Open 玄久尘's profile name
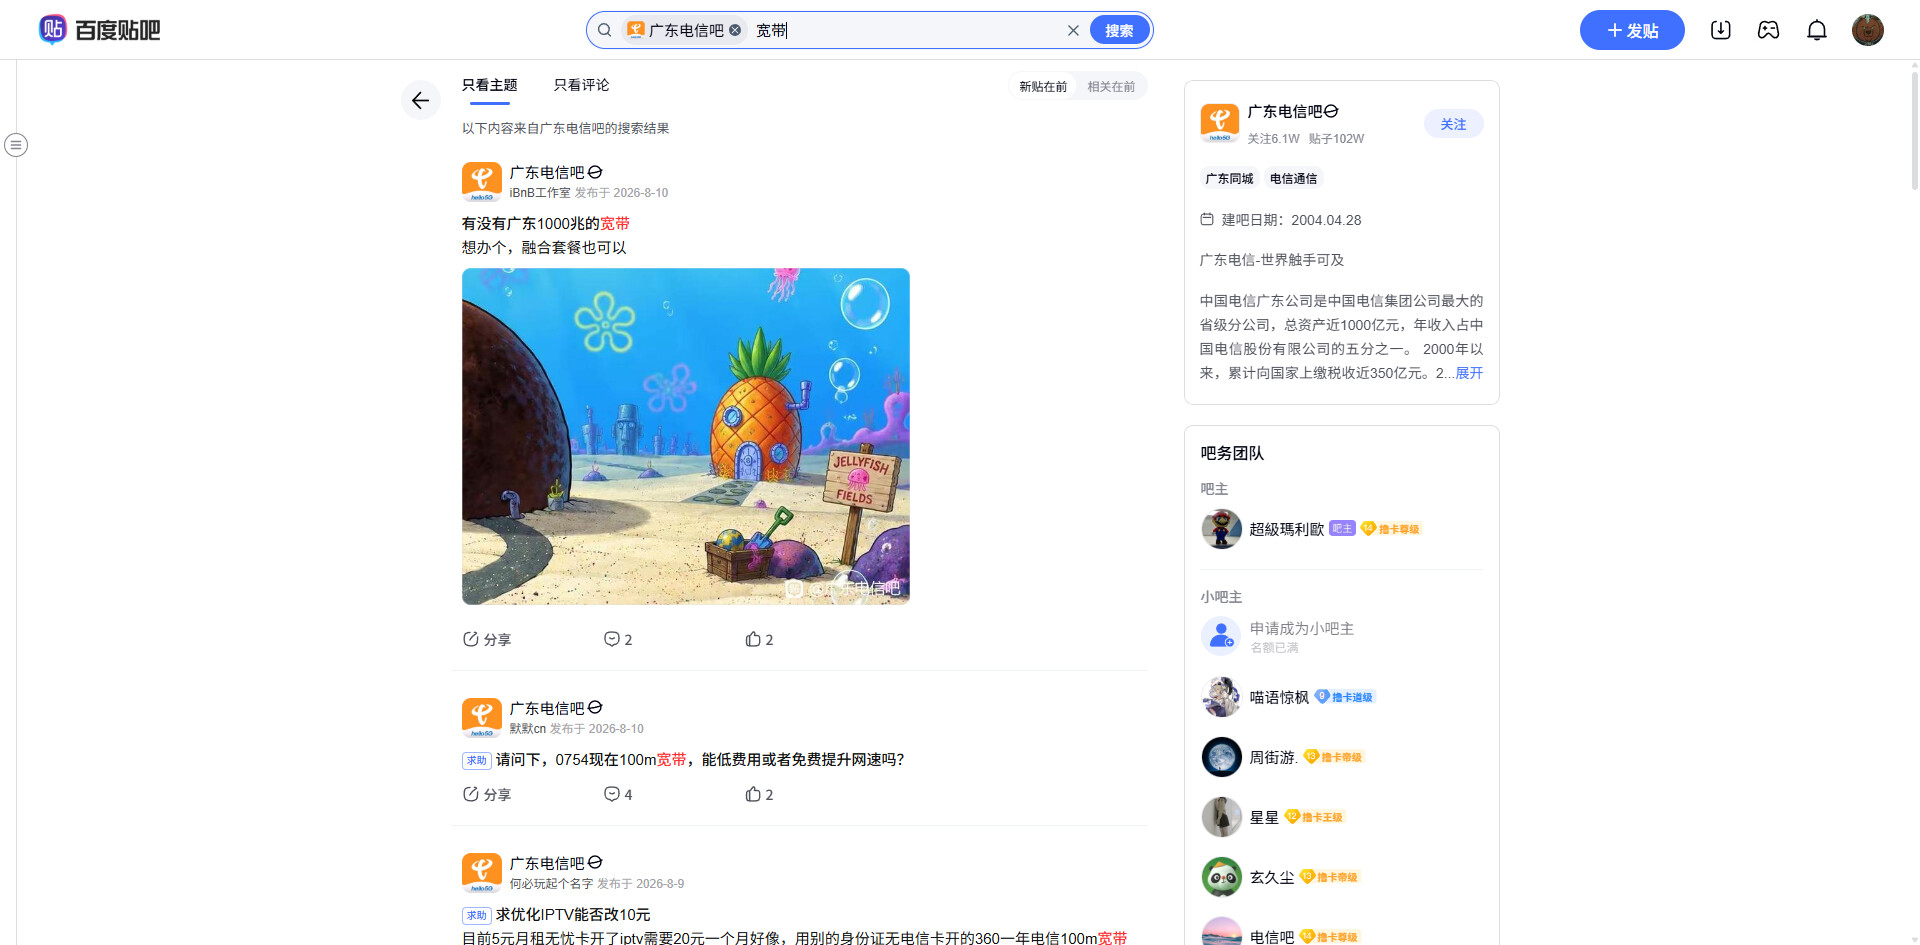The width and height of the screenshot is (1920, 945). [x=1272, y=877]
